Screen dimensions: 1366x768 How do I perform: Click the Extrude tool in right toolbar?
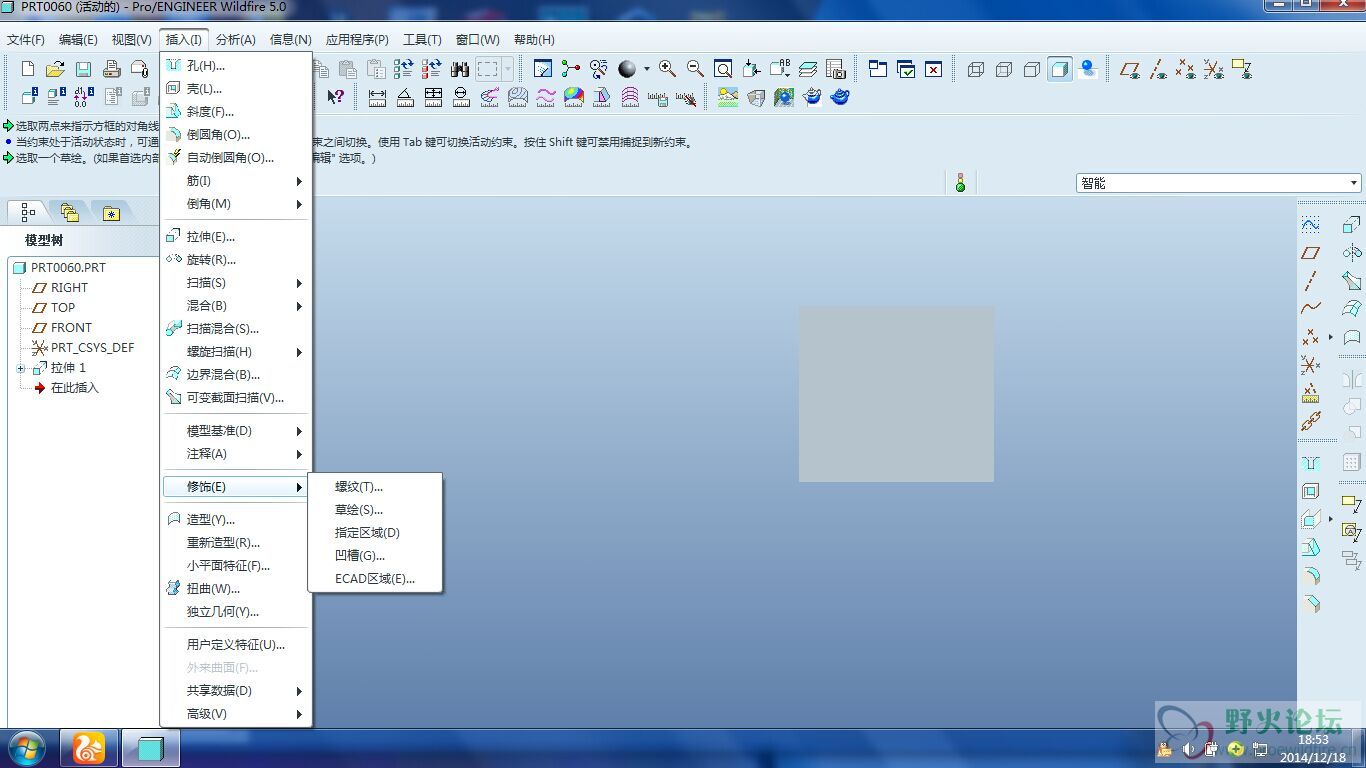pyautogui.click(x=1352, y=225)
